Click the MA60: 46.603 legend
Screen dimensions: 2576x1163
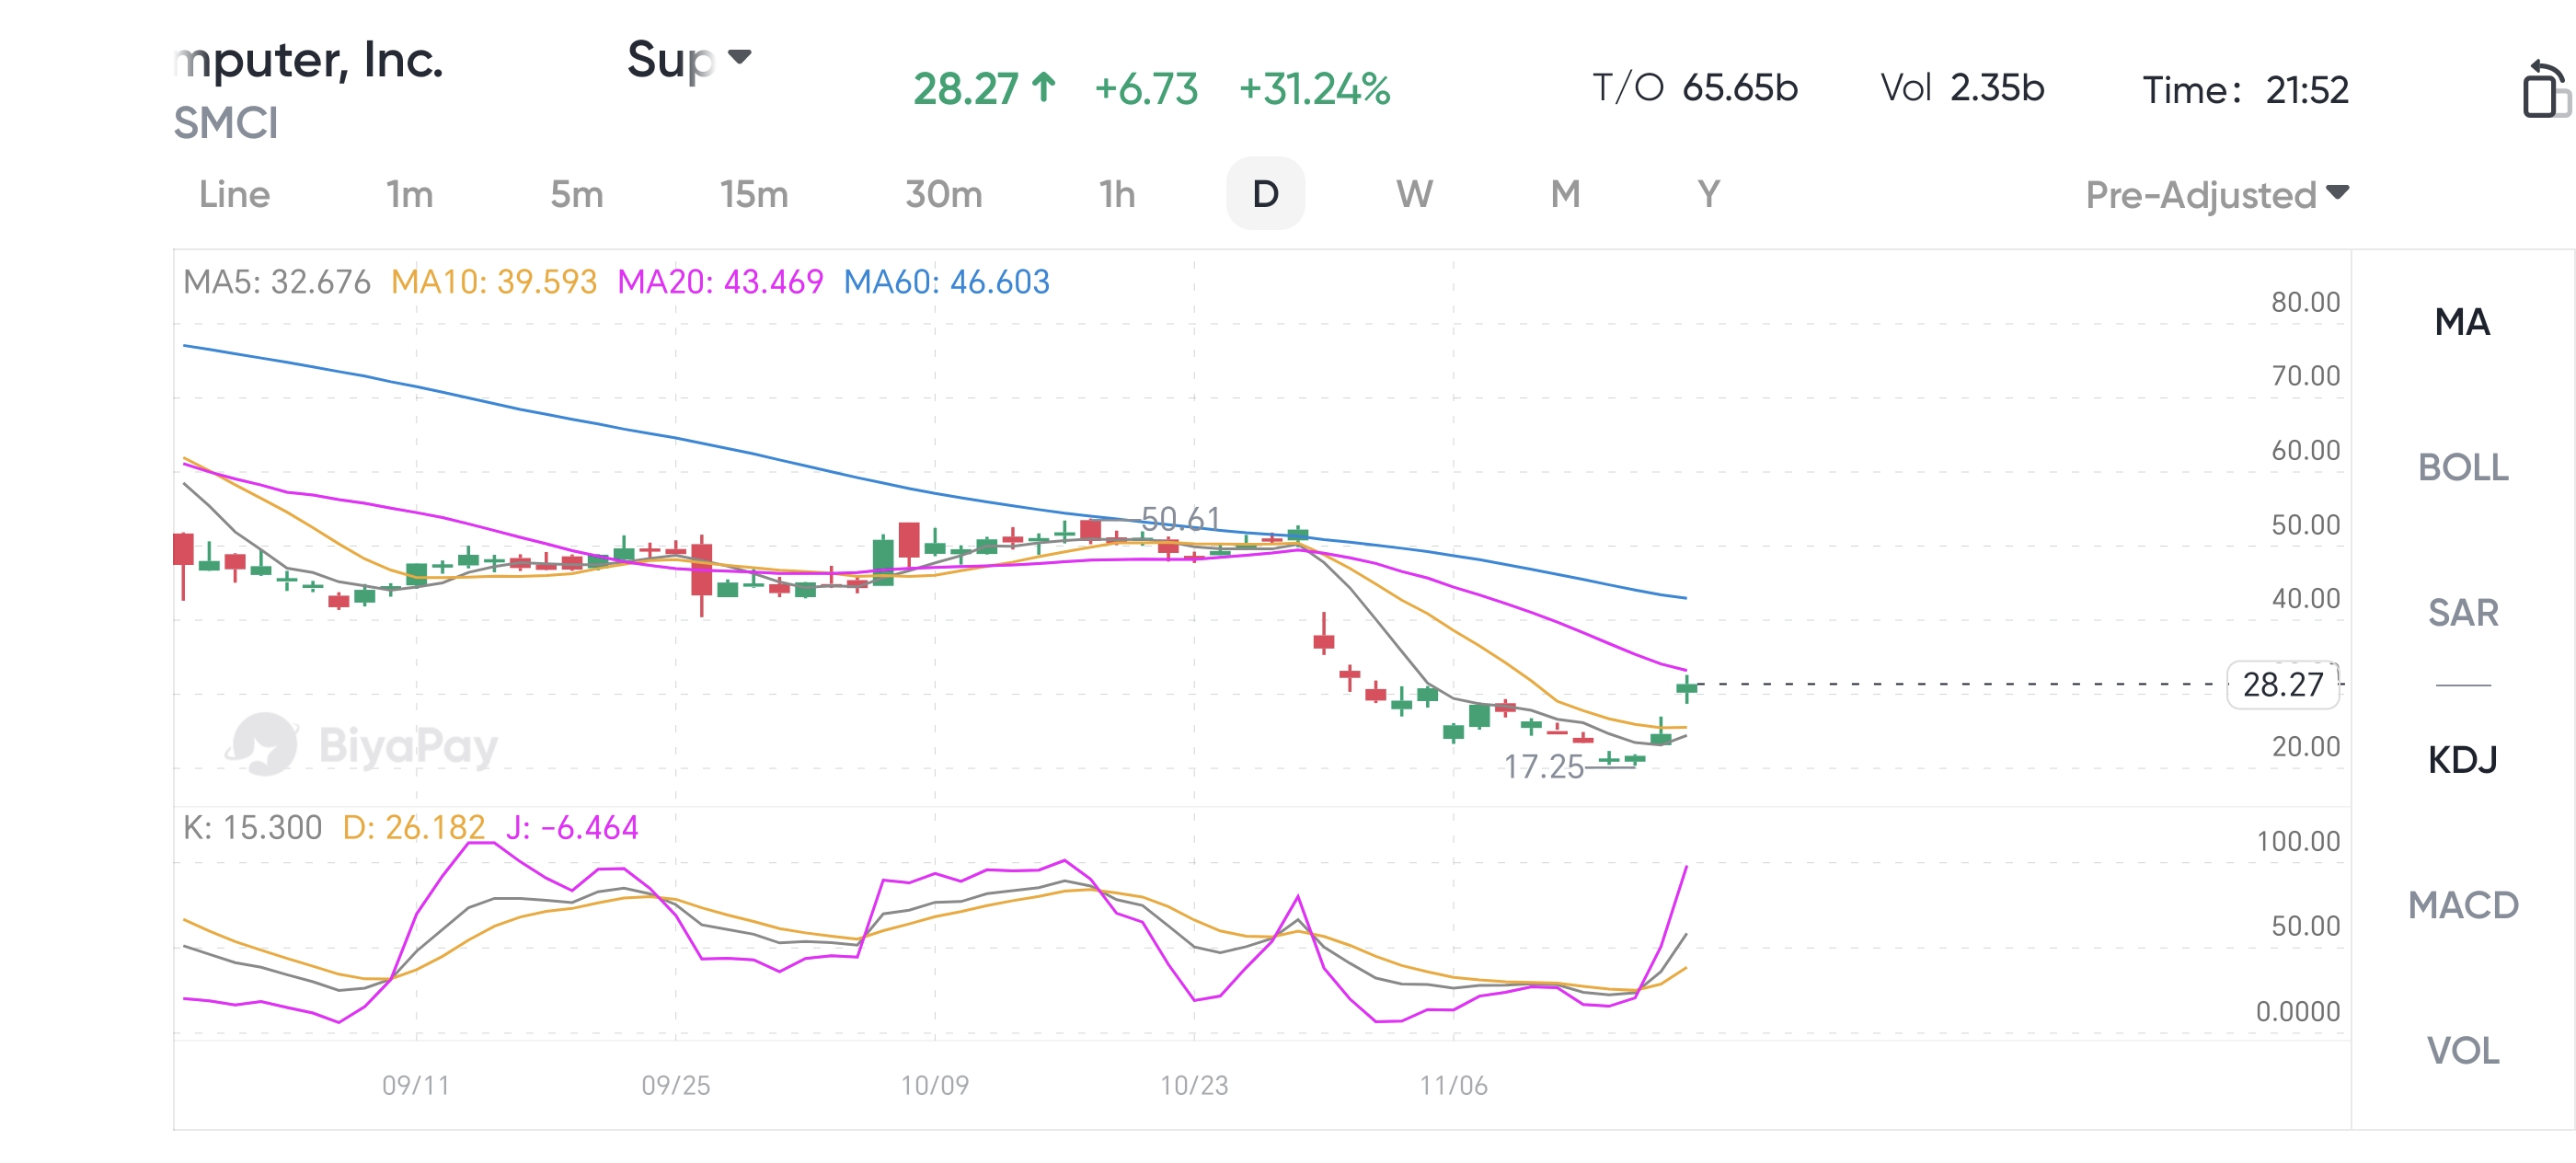(947, 282)
